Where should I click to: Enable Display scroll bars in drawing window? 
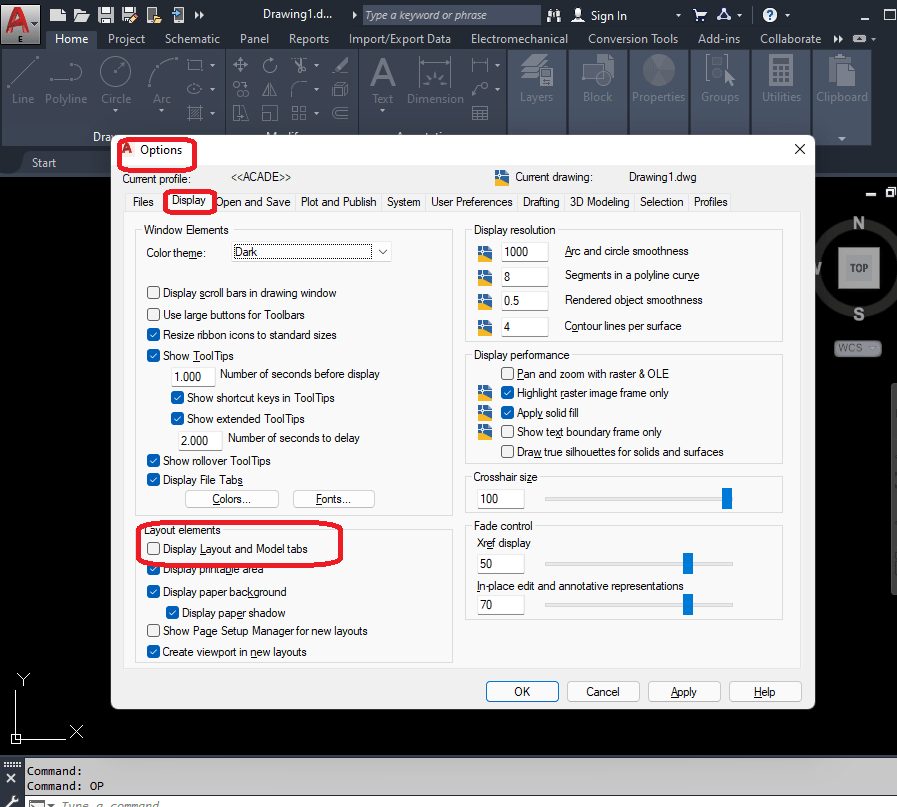pyautogui.click(x=153, y=293)
